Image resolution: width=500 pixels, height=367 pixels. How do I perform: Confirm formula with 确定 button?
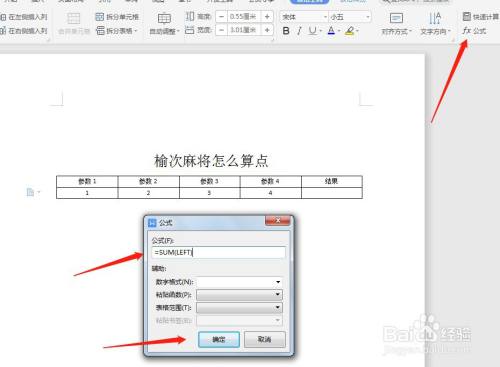(219, 339)
